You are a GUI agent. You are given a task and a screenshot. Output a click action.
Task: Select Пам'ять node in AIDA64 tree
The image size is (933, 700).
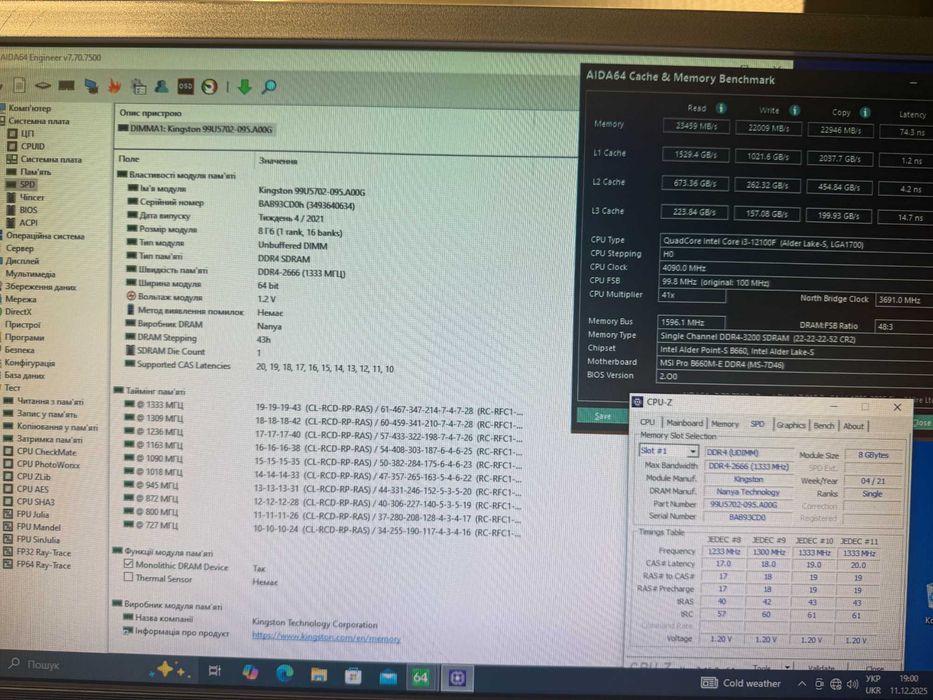(36, 172)
